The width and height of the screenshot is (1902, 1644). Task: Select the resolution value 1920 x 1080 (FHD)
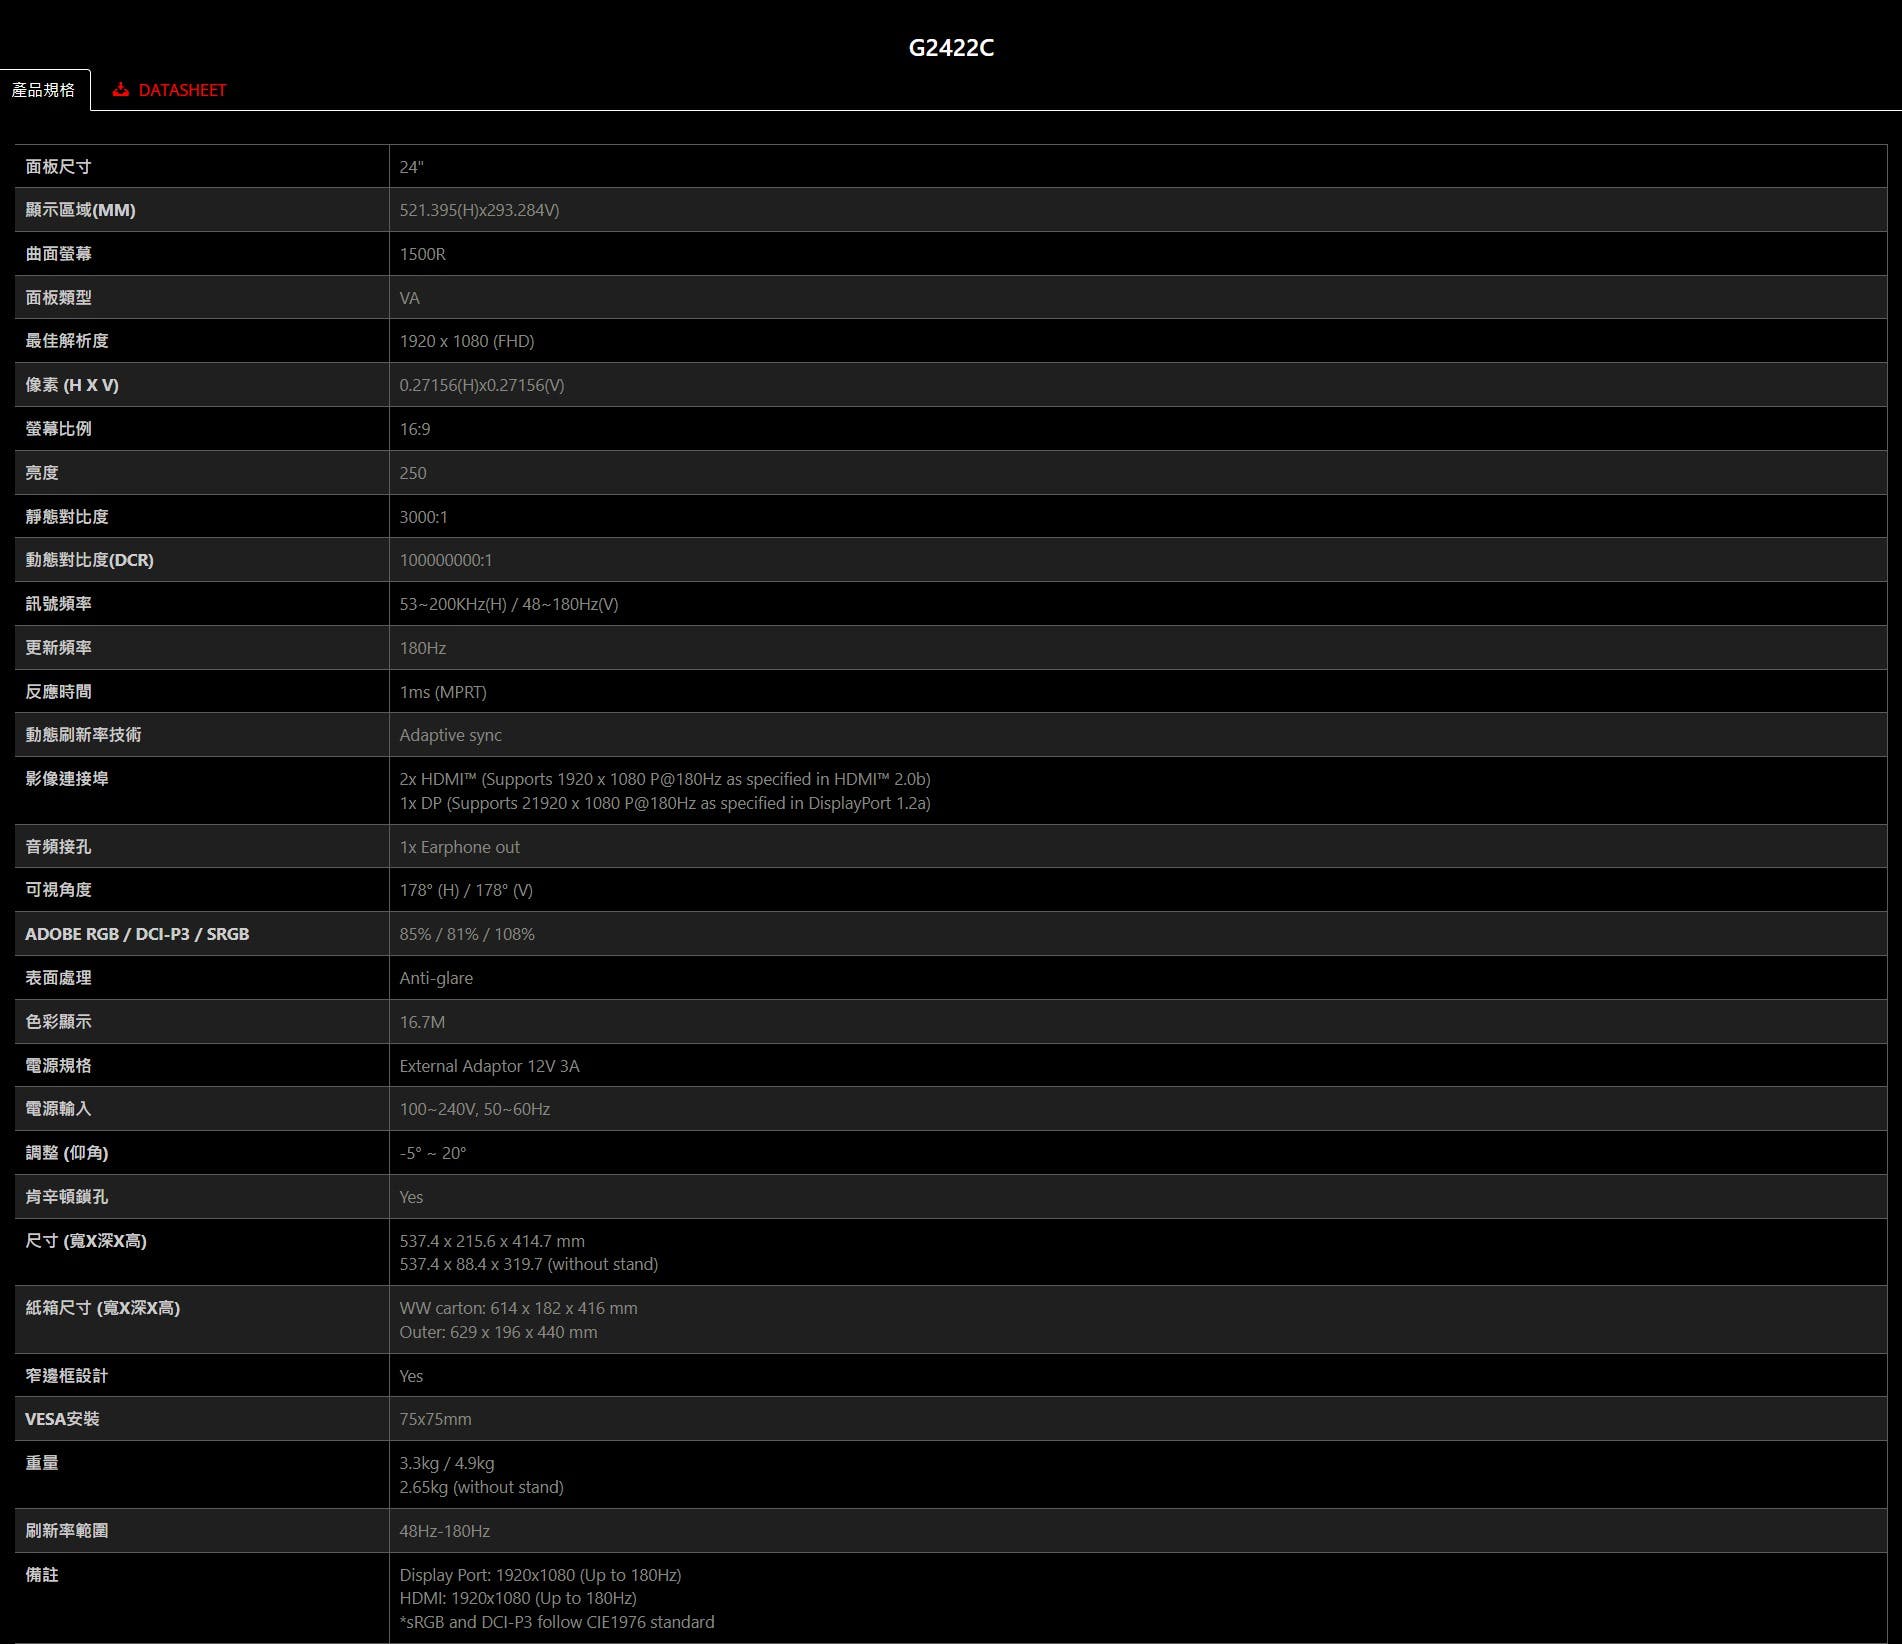(466, 341)
